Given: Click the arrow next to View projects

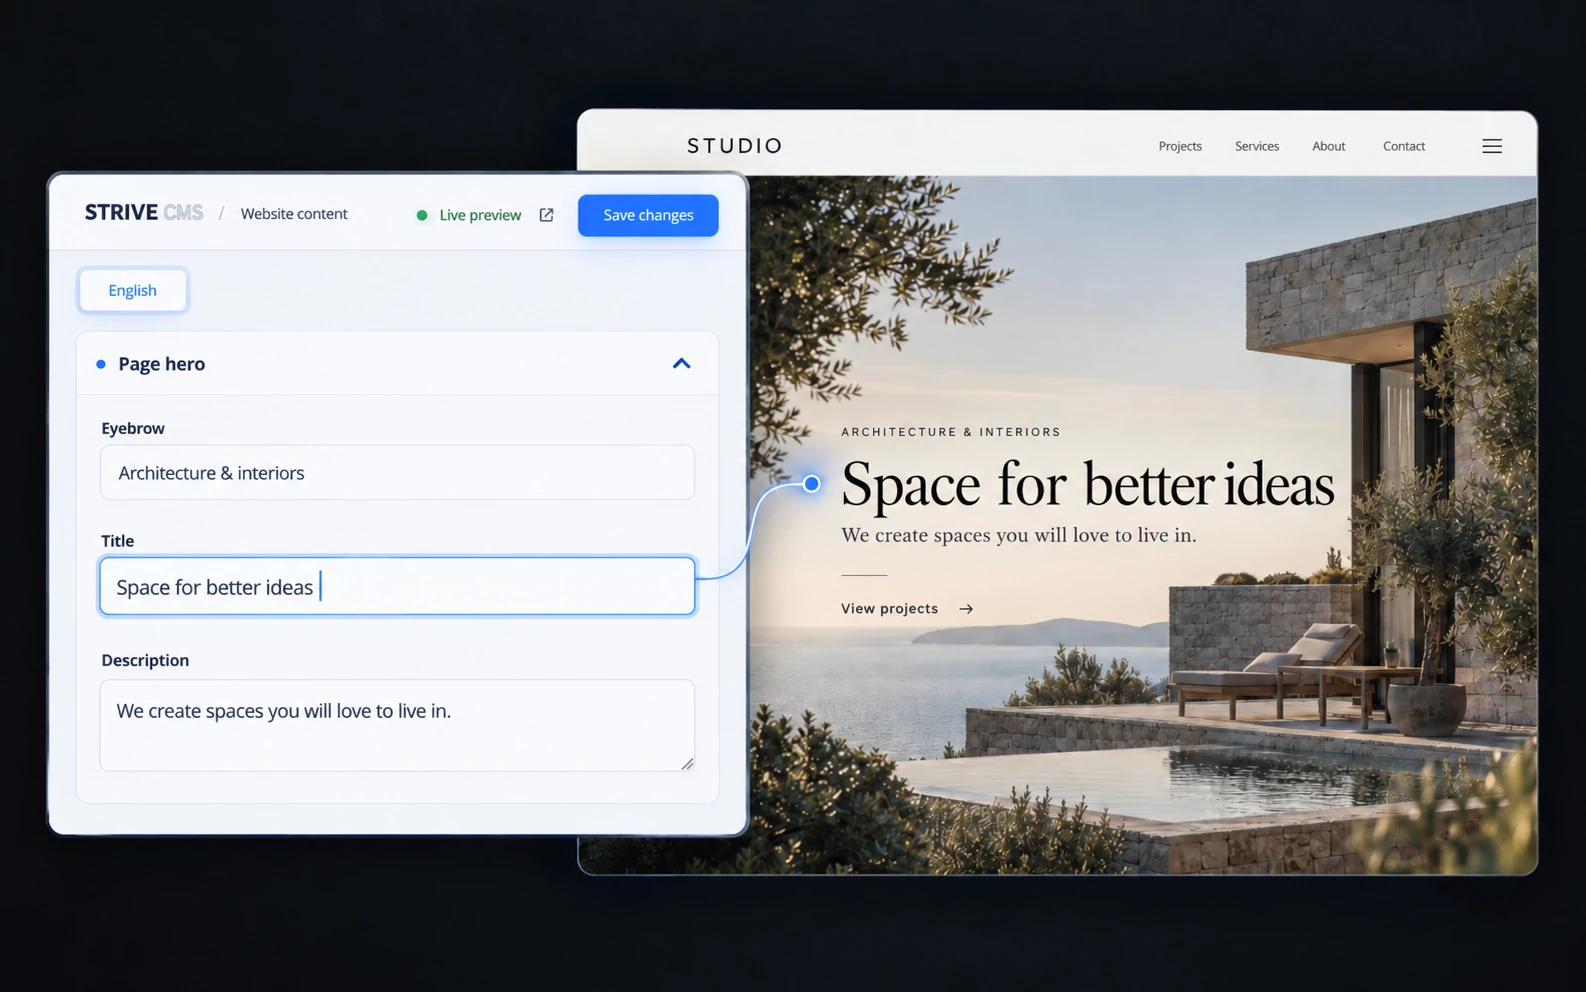Looking at the screenshot, I should (x=966, y=609).
